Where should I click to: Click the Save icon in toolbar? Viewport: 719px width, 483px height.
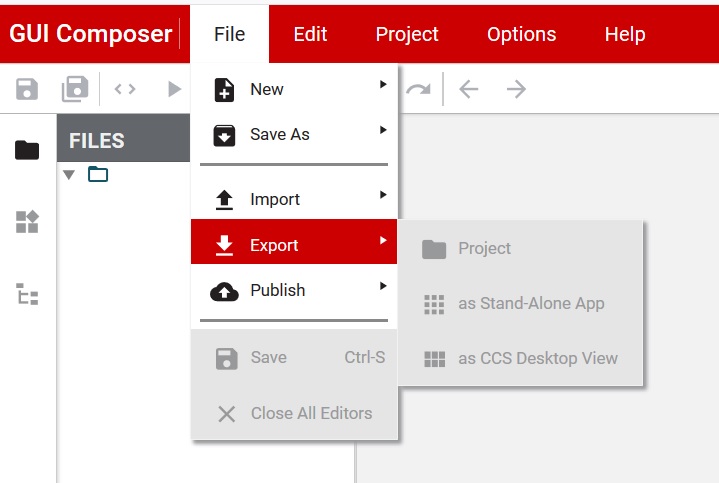27,89
